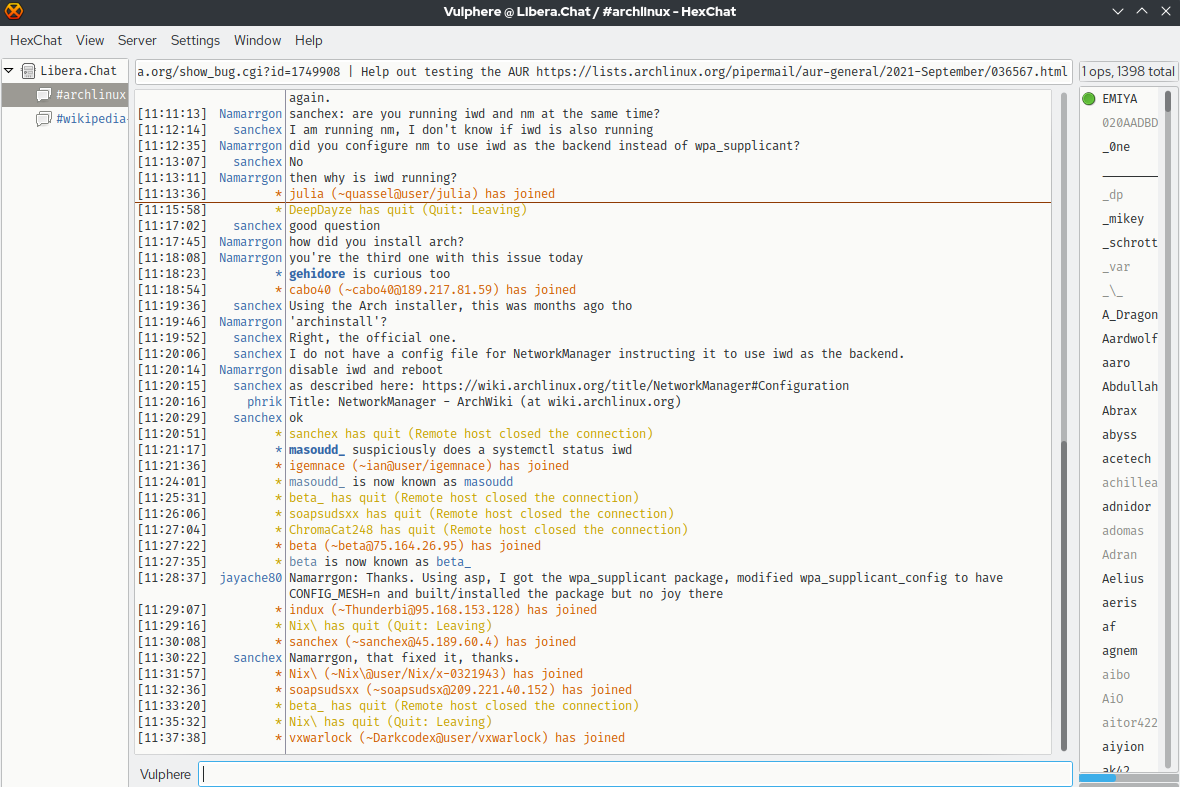Click the ops and total user count label
The image size is (1180, 787).
click(1126, 72)
